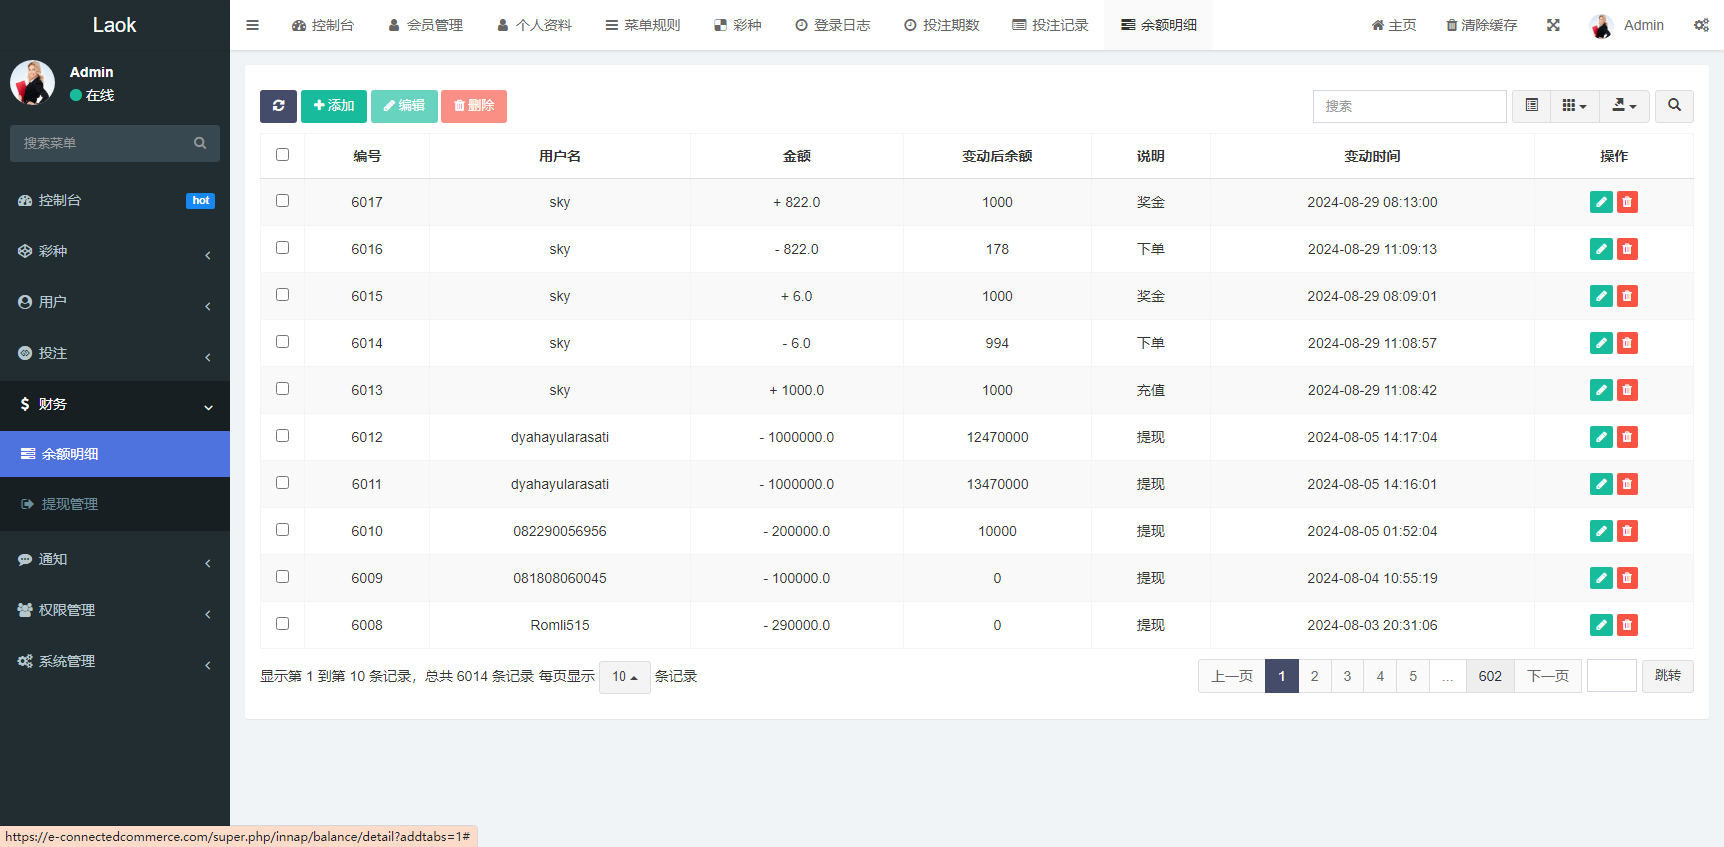The image size is (1724, 847).
Task: Toggle the sidebar hamburger menu icon
Action: 252,25
